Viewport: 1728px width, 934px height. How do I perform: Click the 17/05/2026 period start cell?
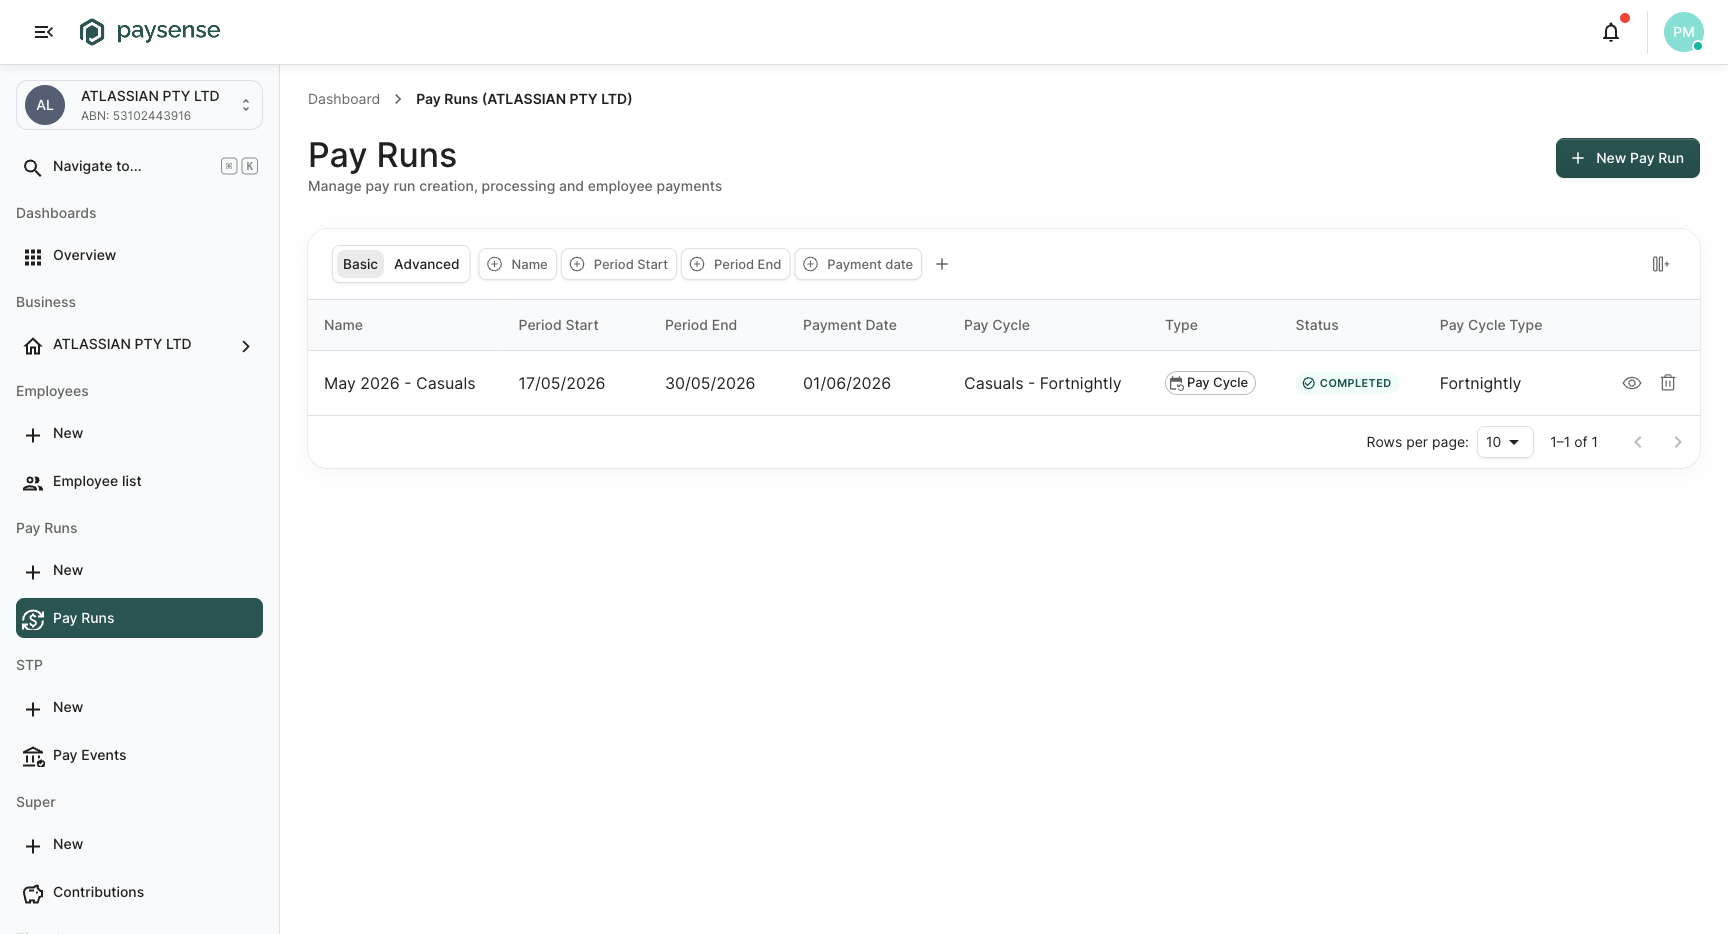pyautogui.click(x=562, y=383)
